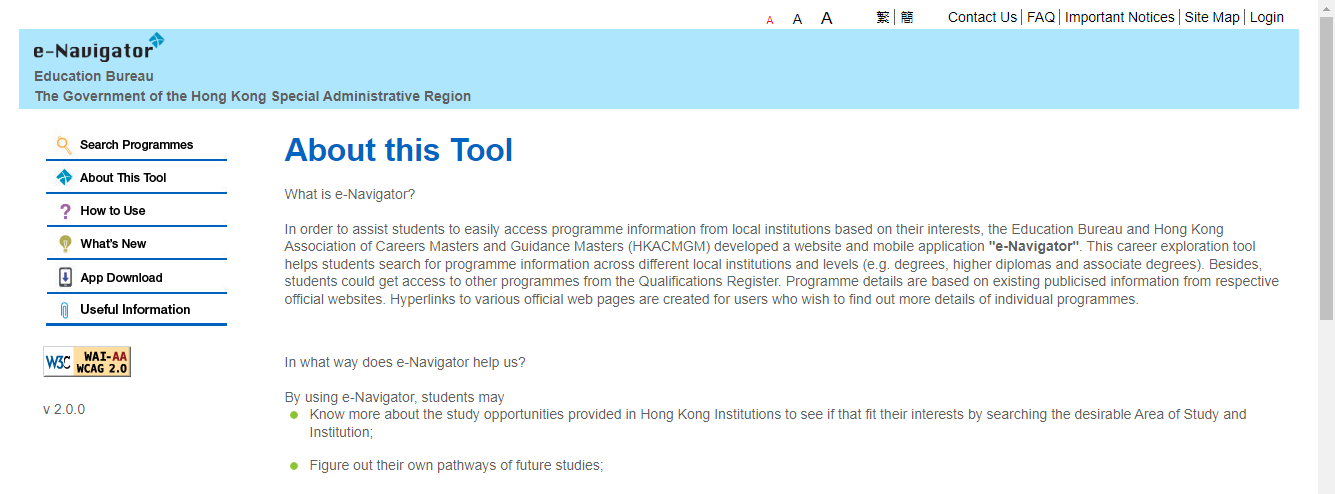Screen dimensions: 1335x494
Task: Click the Government of Hong Kong SAR text
Action: [253, 96]
